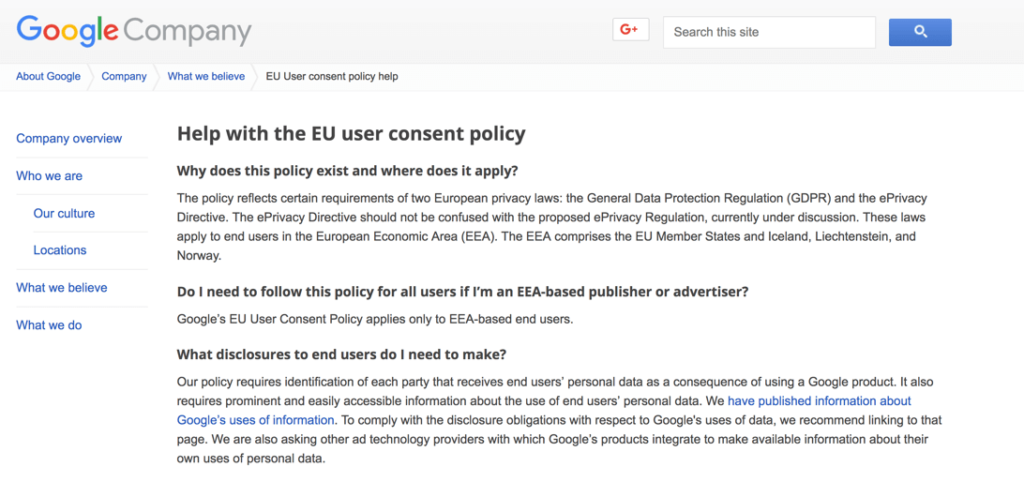Focus the Search this site field
The image size is (1024, 482).
pyautogui.click(x=769, y=32)
